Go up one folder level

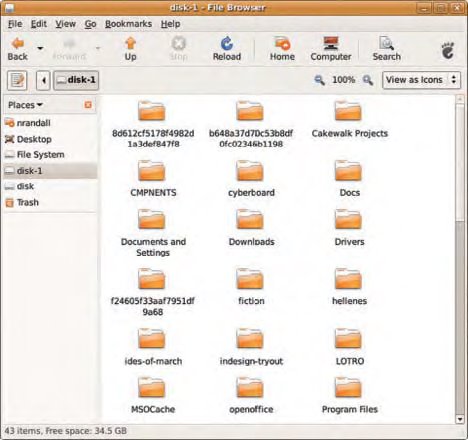130,49
